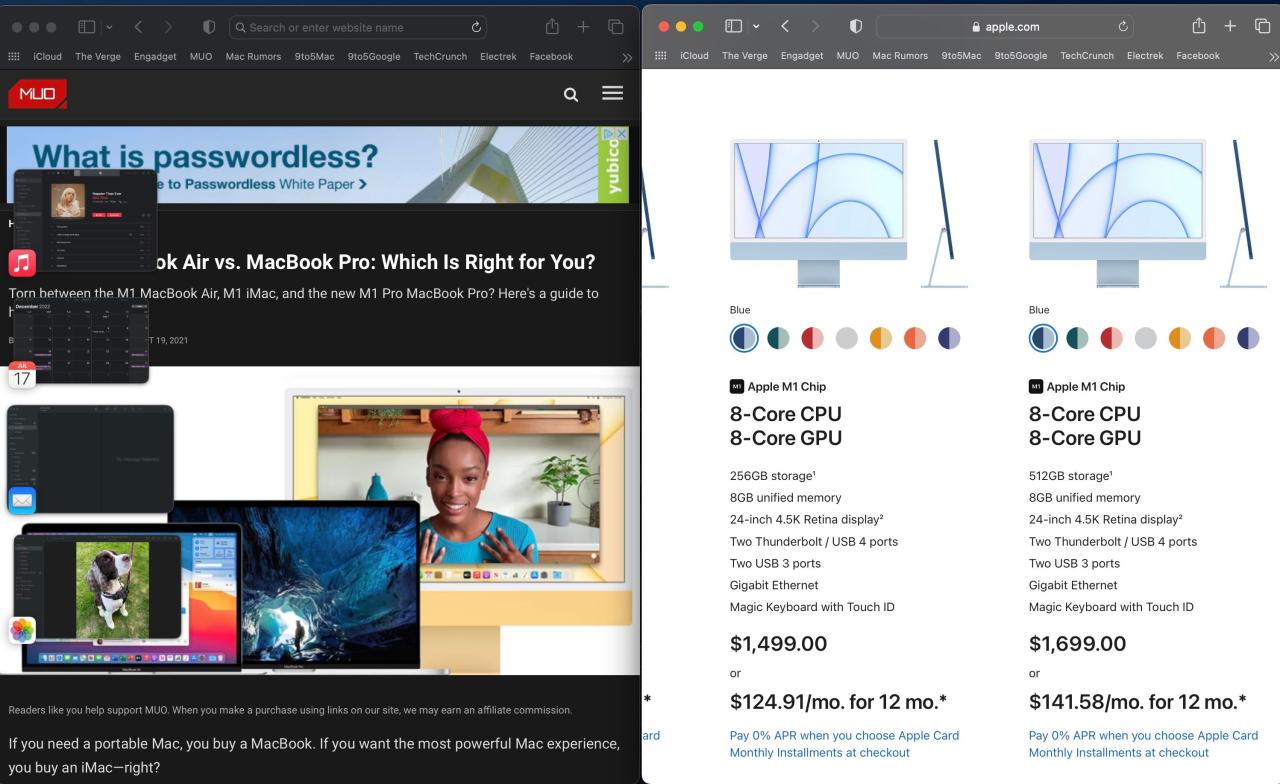1280x784 pixels.
Task: Select the purple color for the $1,699 iMac
Action: tap(1248, 338)
